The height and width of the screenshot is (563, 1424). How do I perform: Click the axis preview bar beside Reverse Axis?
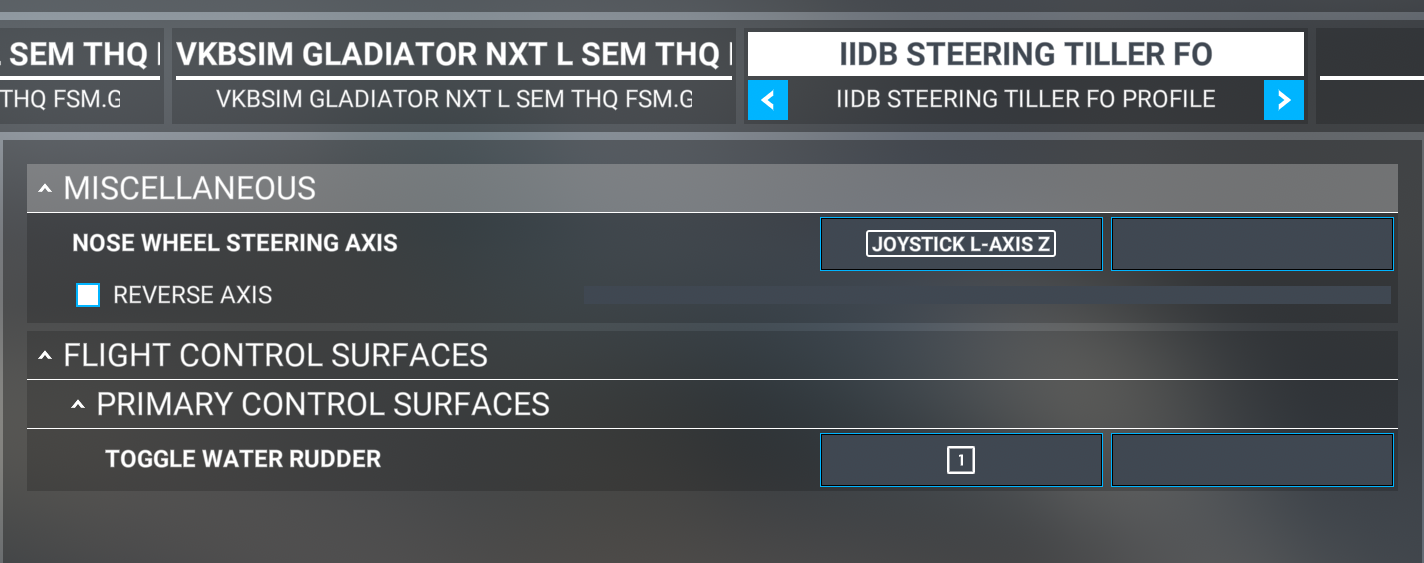pyautogui.click(x=986, y=295)
